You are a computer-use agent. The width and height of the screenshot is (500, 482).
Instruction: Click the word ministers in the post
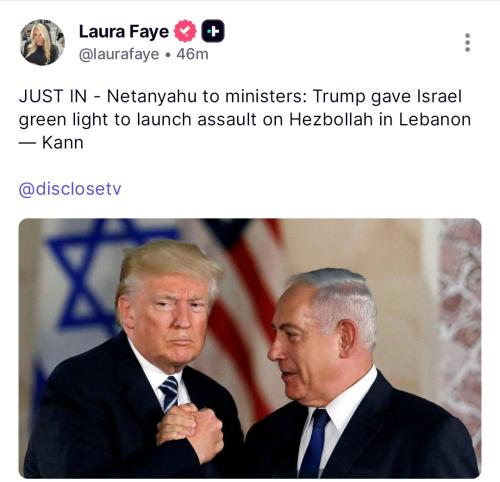click(266, 96)
